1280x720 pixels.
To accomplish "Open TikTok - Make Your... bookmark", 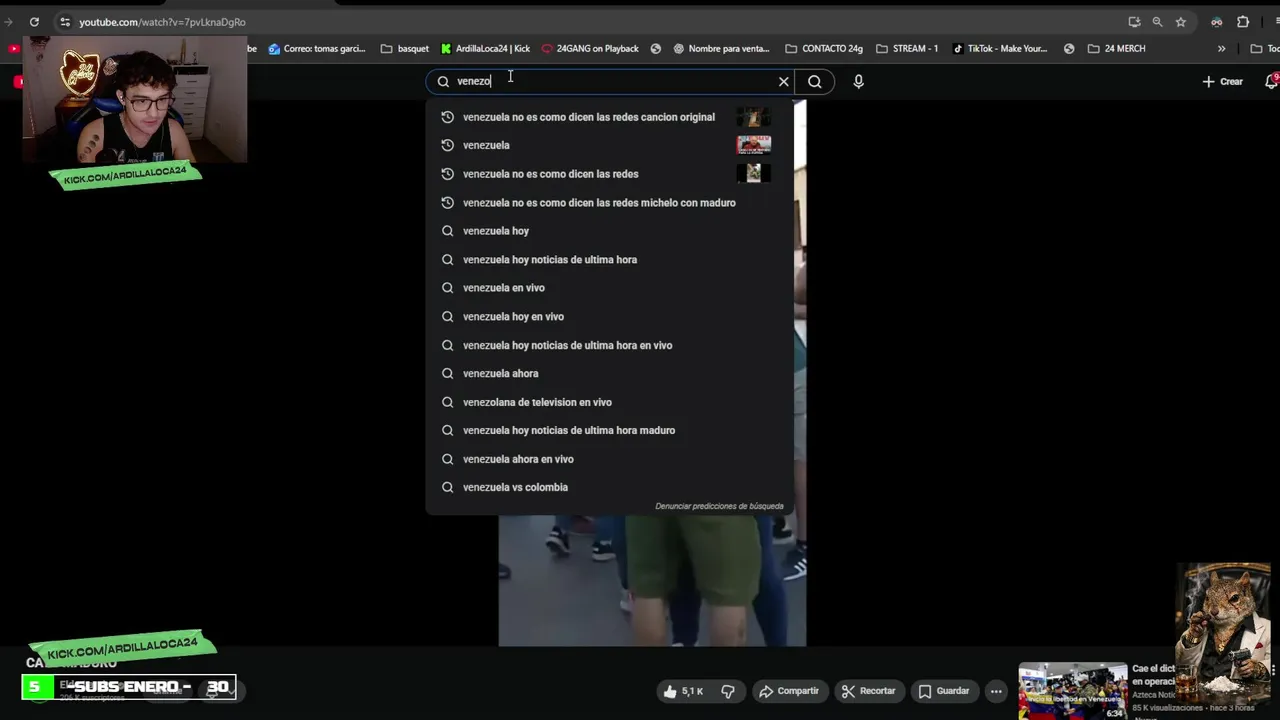I will (x=999, y=48).
